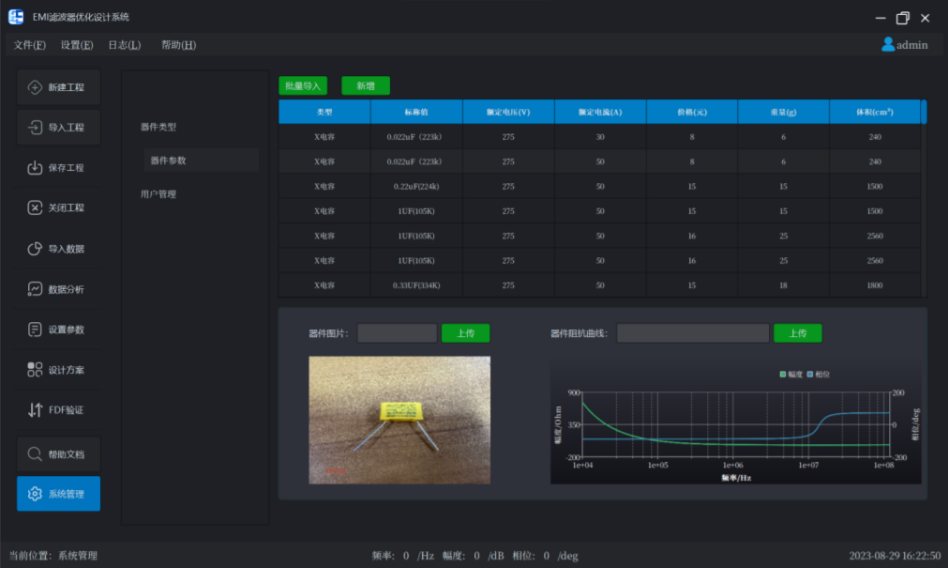Select the 数据分析 (data analysis) chart icon
The width and height of the screenshot is (948, 568).
click(34, 289)
